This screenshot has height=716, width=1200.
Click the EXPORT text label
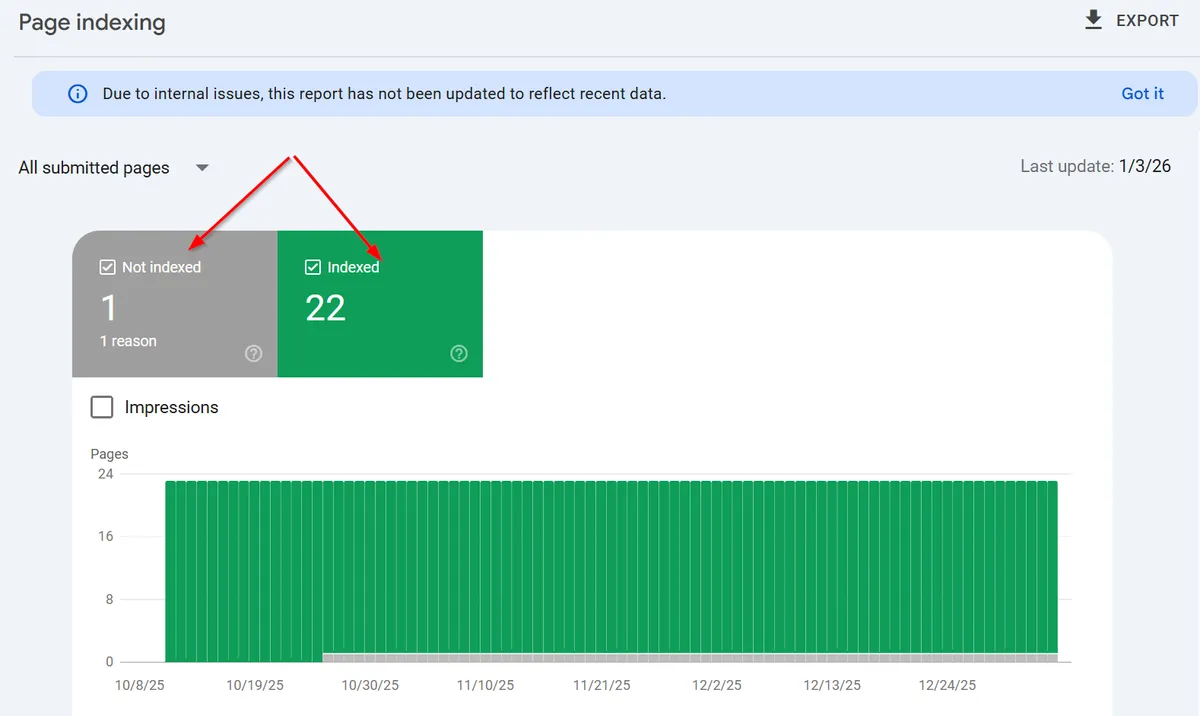(x=1147, y=21)
